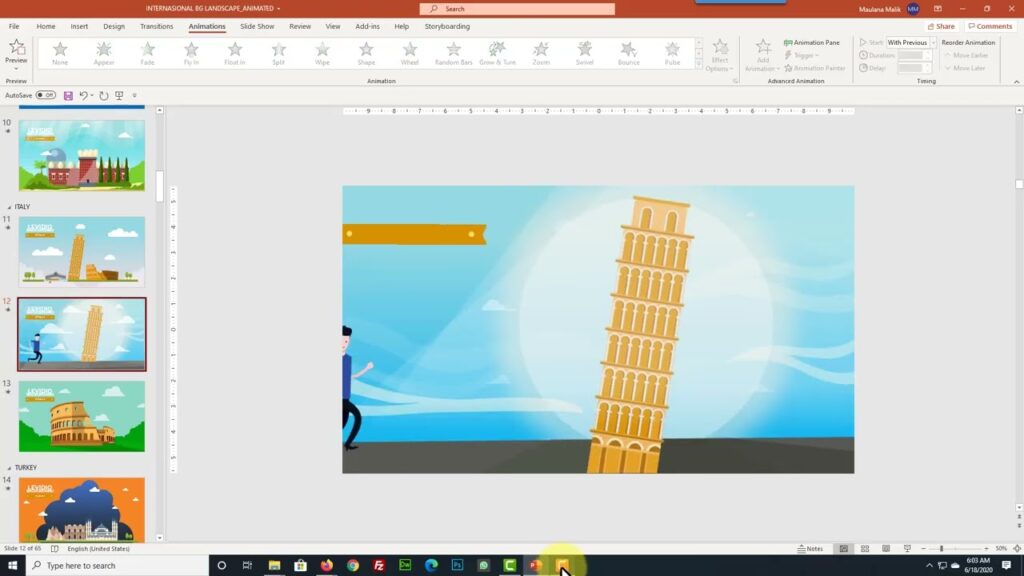Switch to the Design tab
This screenshot has height=576, width=1024.
114,26
